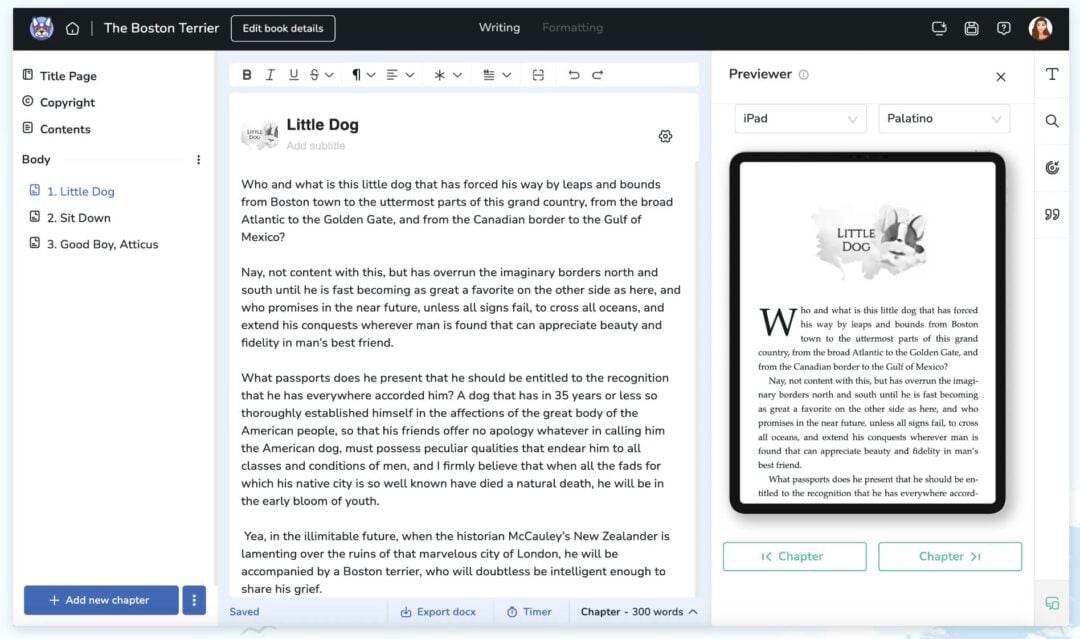Click the Add new chapter button
The height and width of the screenshot is (639, 1080).
(100, 599)
